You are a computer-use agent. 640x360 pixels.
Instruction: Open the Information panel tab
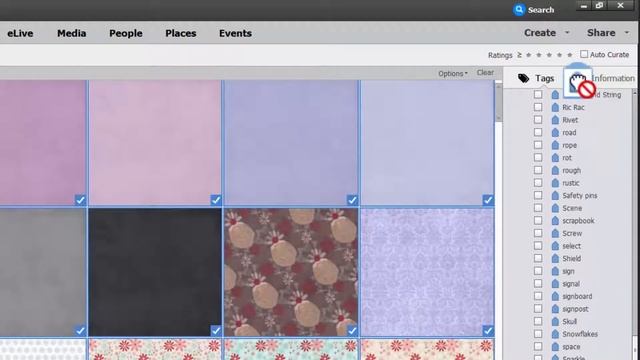click(x=613, y=78)
